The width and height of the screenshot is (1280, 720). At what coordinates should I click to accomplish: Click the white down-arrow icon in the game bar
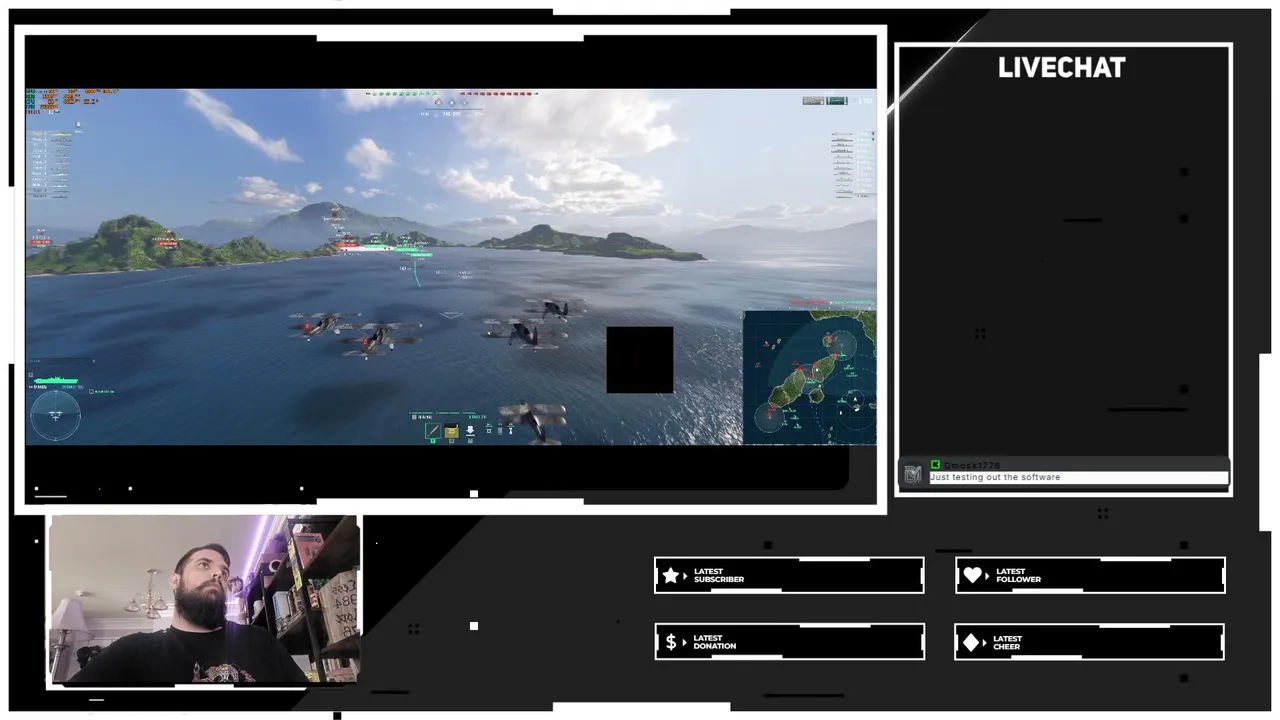(x=470, y=431)
